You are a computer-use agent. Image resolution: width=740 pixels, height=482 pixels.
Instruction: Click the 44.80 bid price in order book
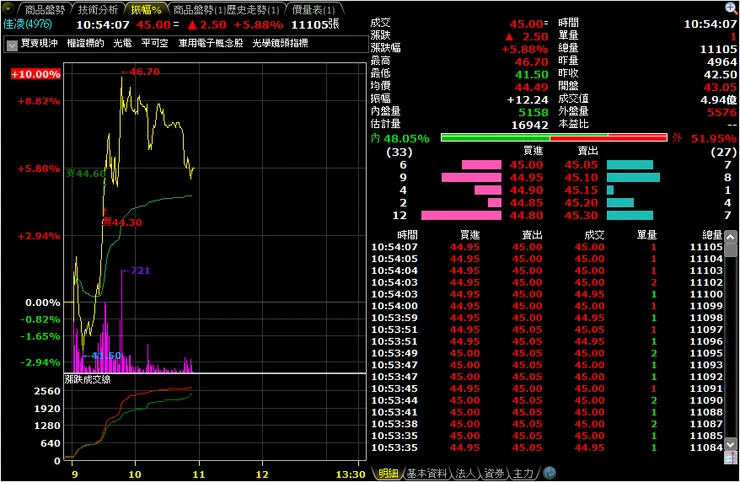tap(526, 215)
